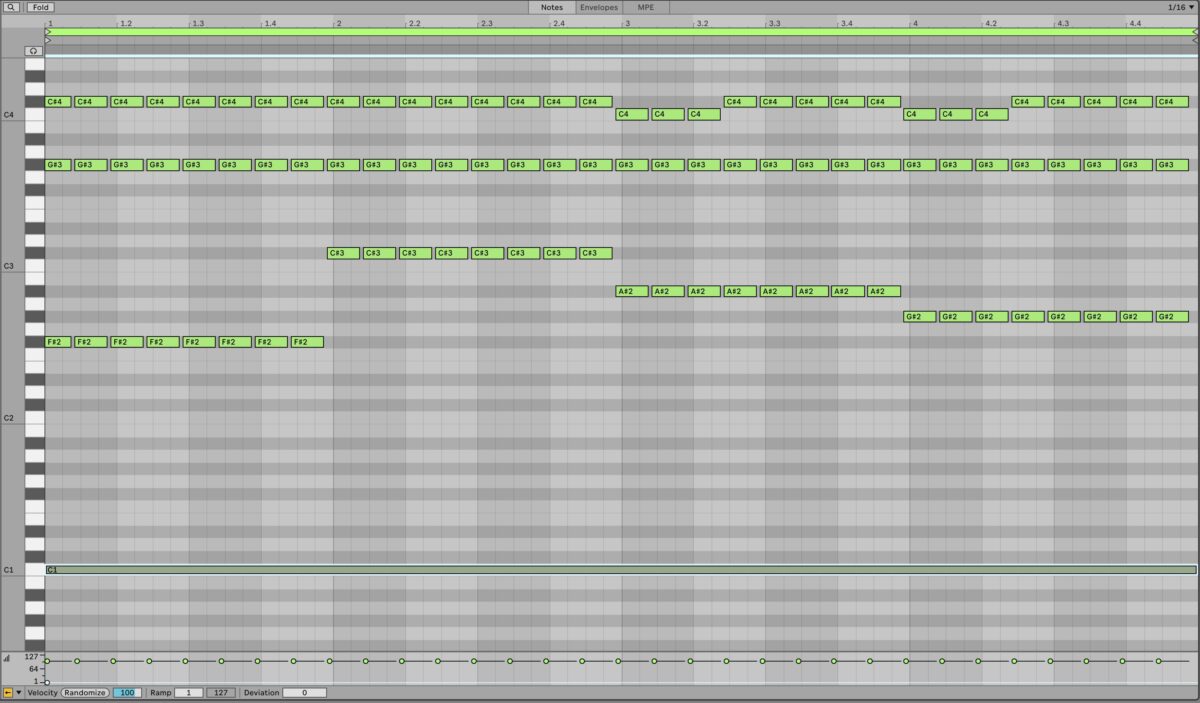
Task: Click the first velocity marker at 127
Action: point(47,660)
